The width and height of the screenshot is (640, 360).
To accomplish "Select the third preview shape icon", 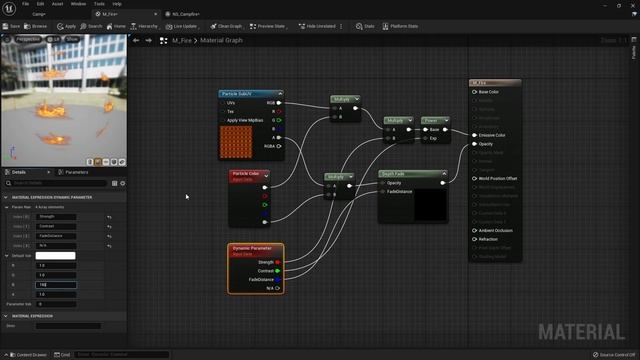I will (x=106, y=162).
